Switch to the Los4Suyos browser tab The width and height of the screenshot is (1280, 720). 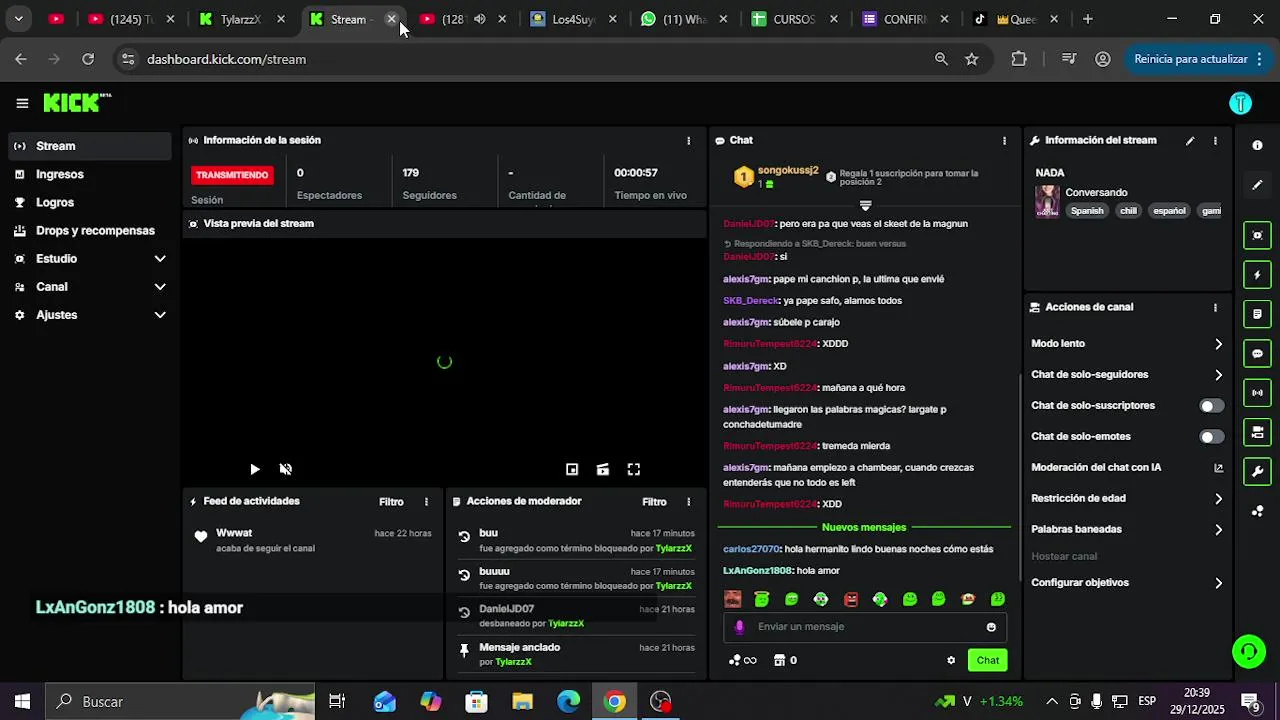572,19
